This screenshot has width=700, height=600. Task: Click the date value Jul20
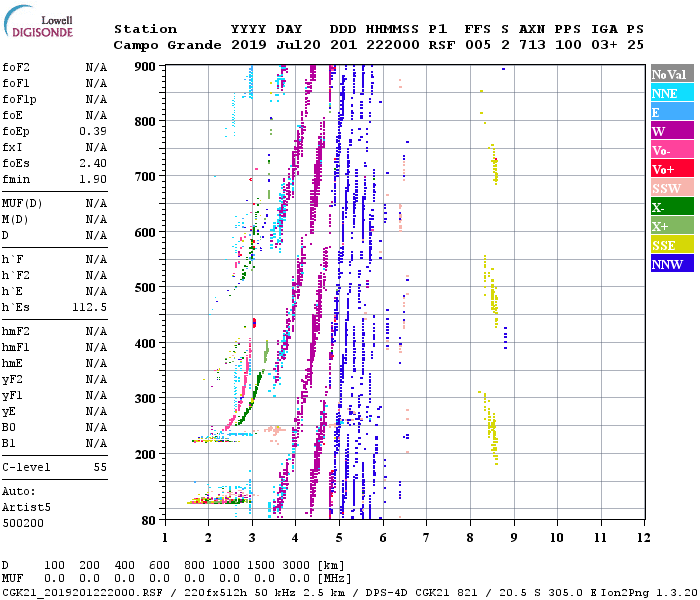click(x=298, y=45)
